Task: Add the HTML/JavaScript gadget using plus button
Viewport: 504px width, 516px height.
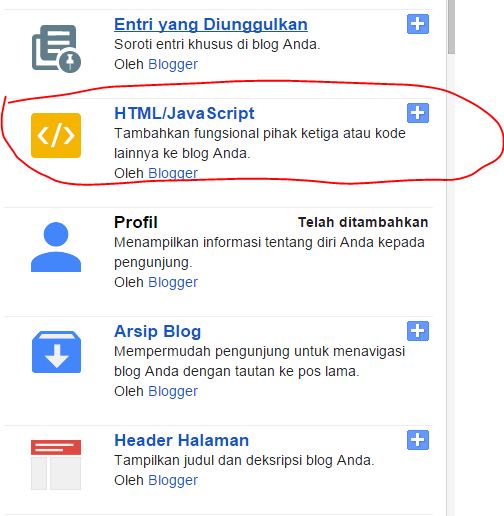Action: coord(418,113)
